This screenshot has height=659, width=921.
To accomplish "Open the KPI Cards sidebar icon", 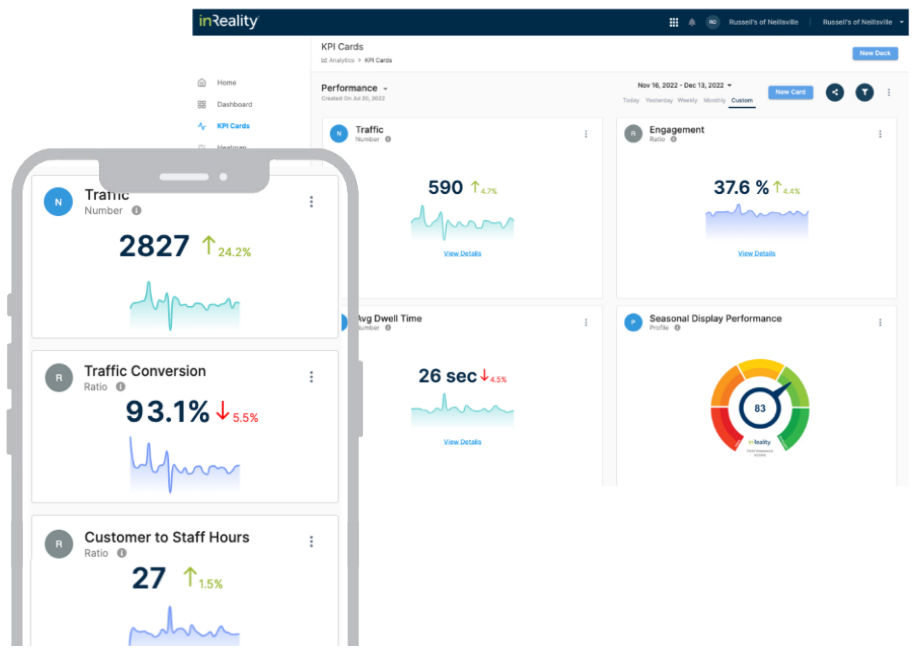I will click(x=202, y=126).
